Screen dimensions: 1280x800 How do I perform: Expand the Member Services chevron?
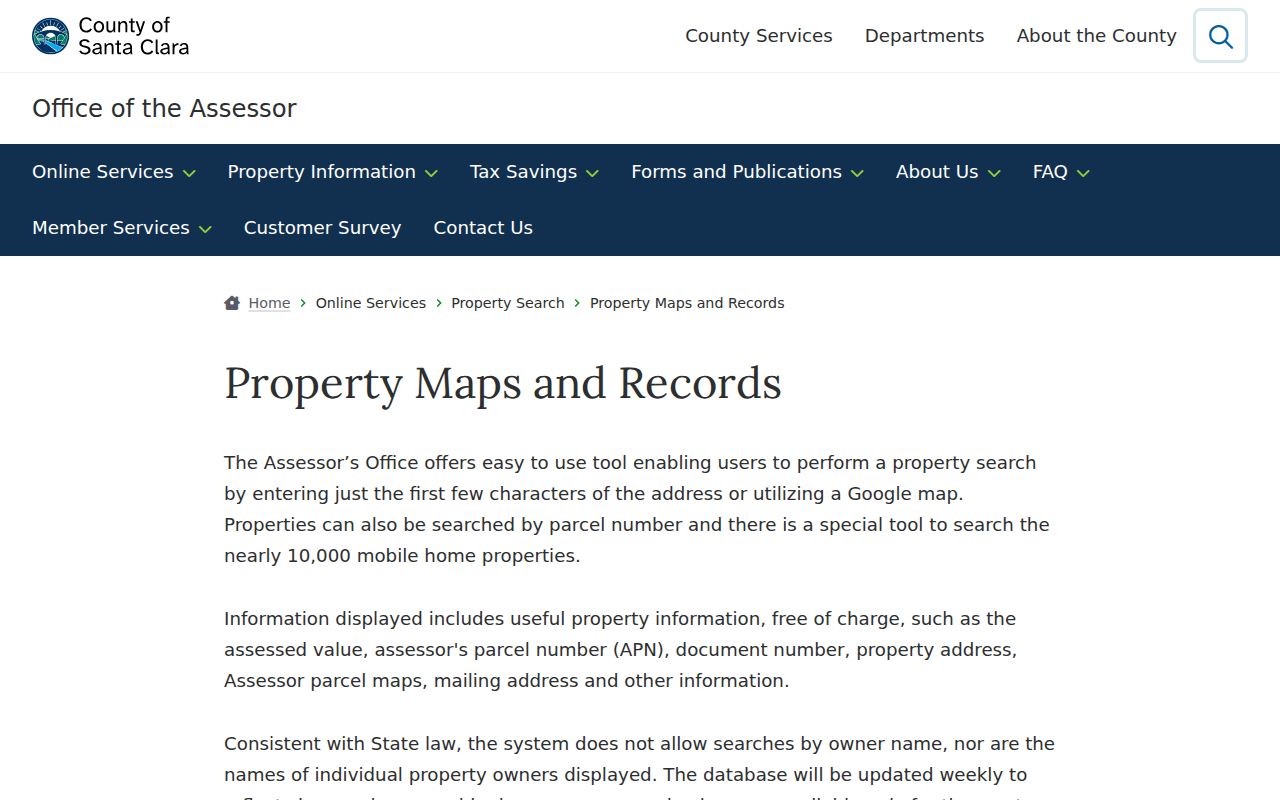click(x=205, y=229)
